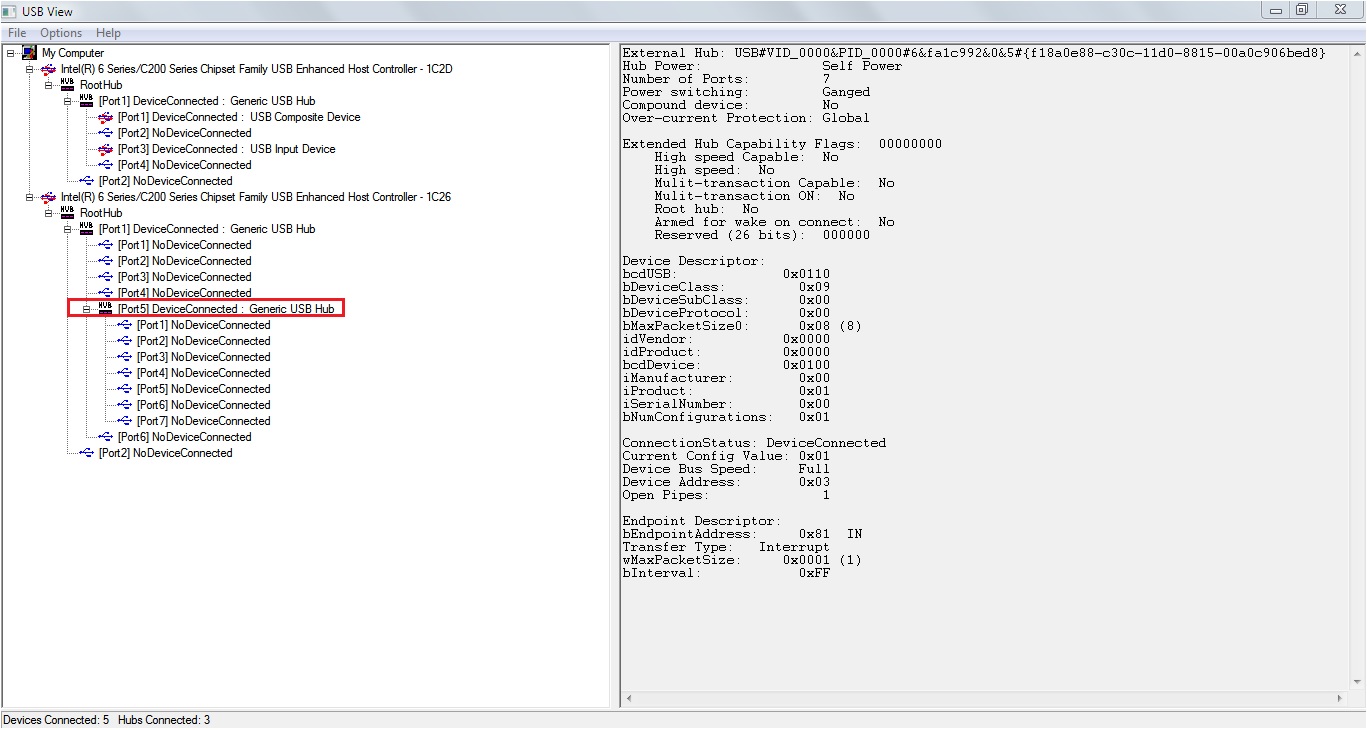
Task: Collapse the RootHub node under the 1C26 controller
Action: coord(46,213)
